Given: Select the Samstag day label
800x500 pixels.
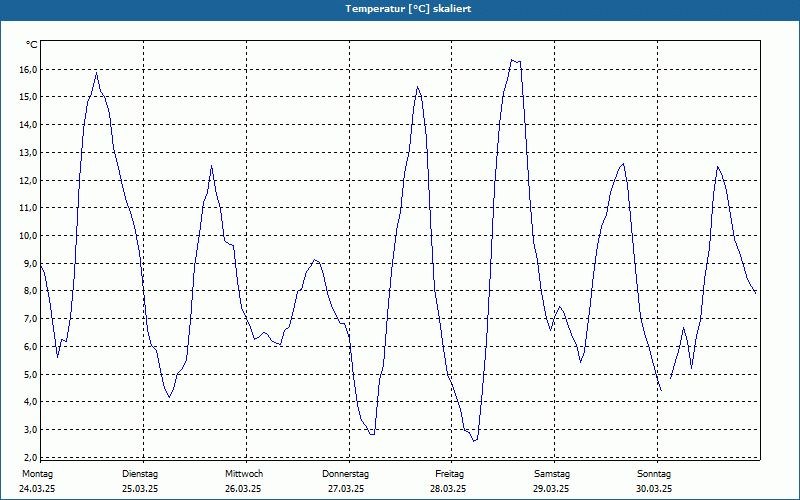Looking at the screenshot, I should [x=552, y=474].
